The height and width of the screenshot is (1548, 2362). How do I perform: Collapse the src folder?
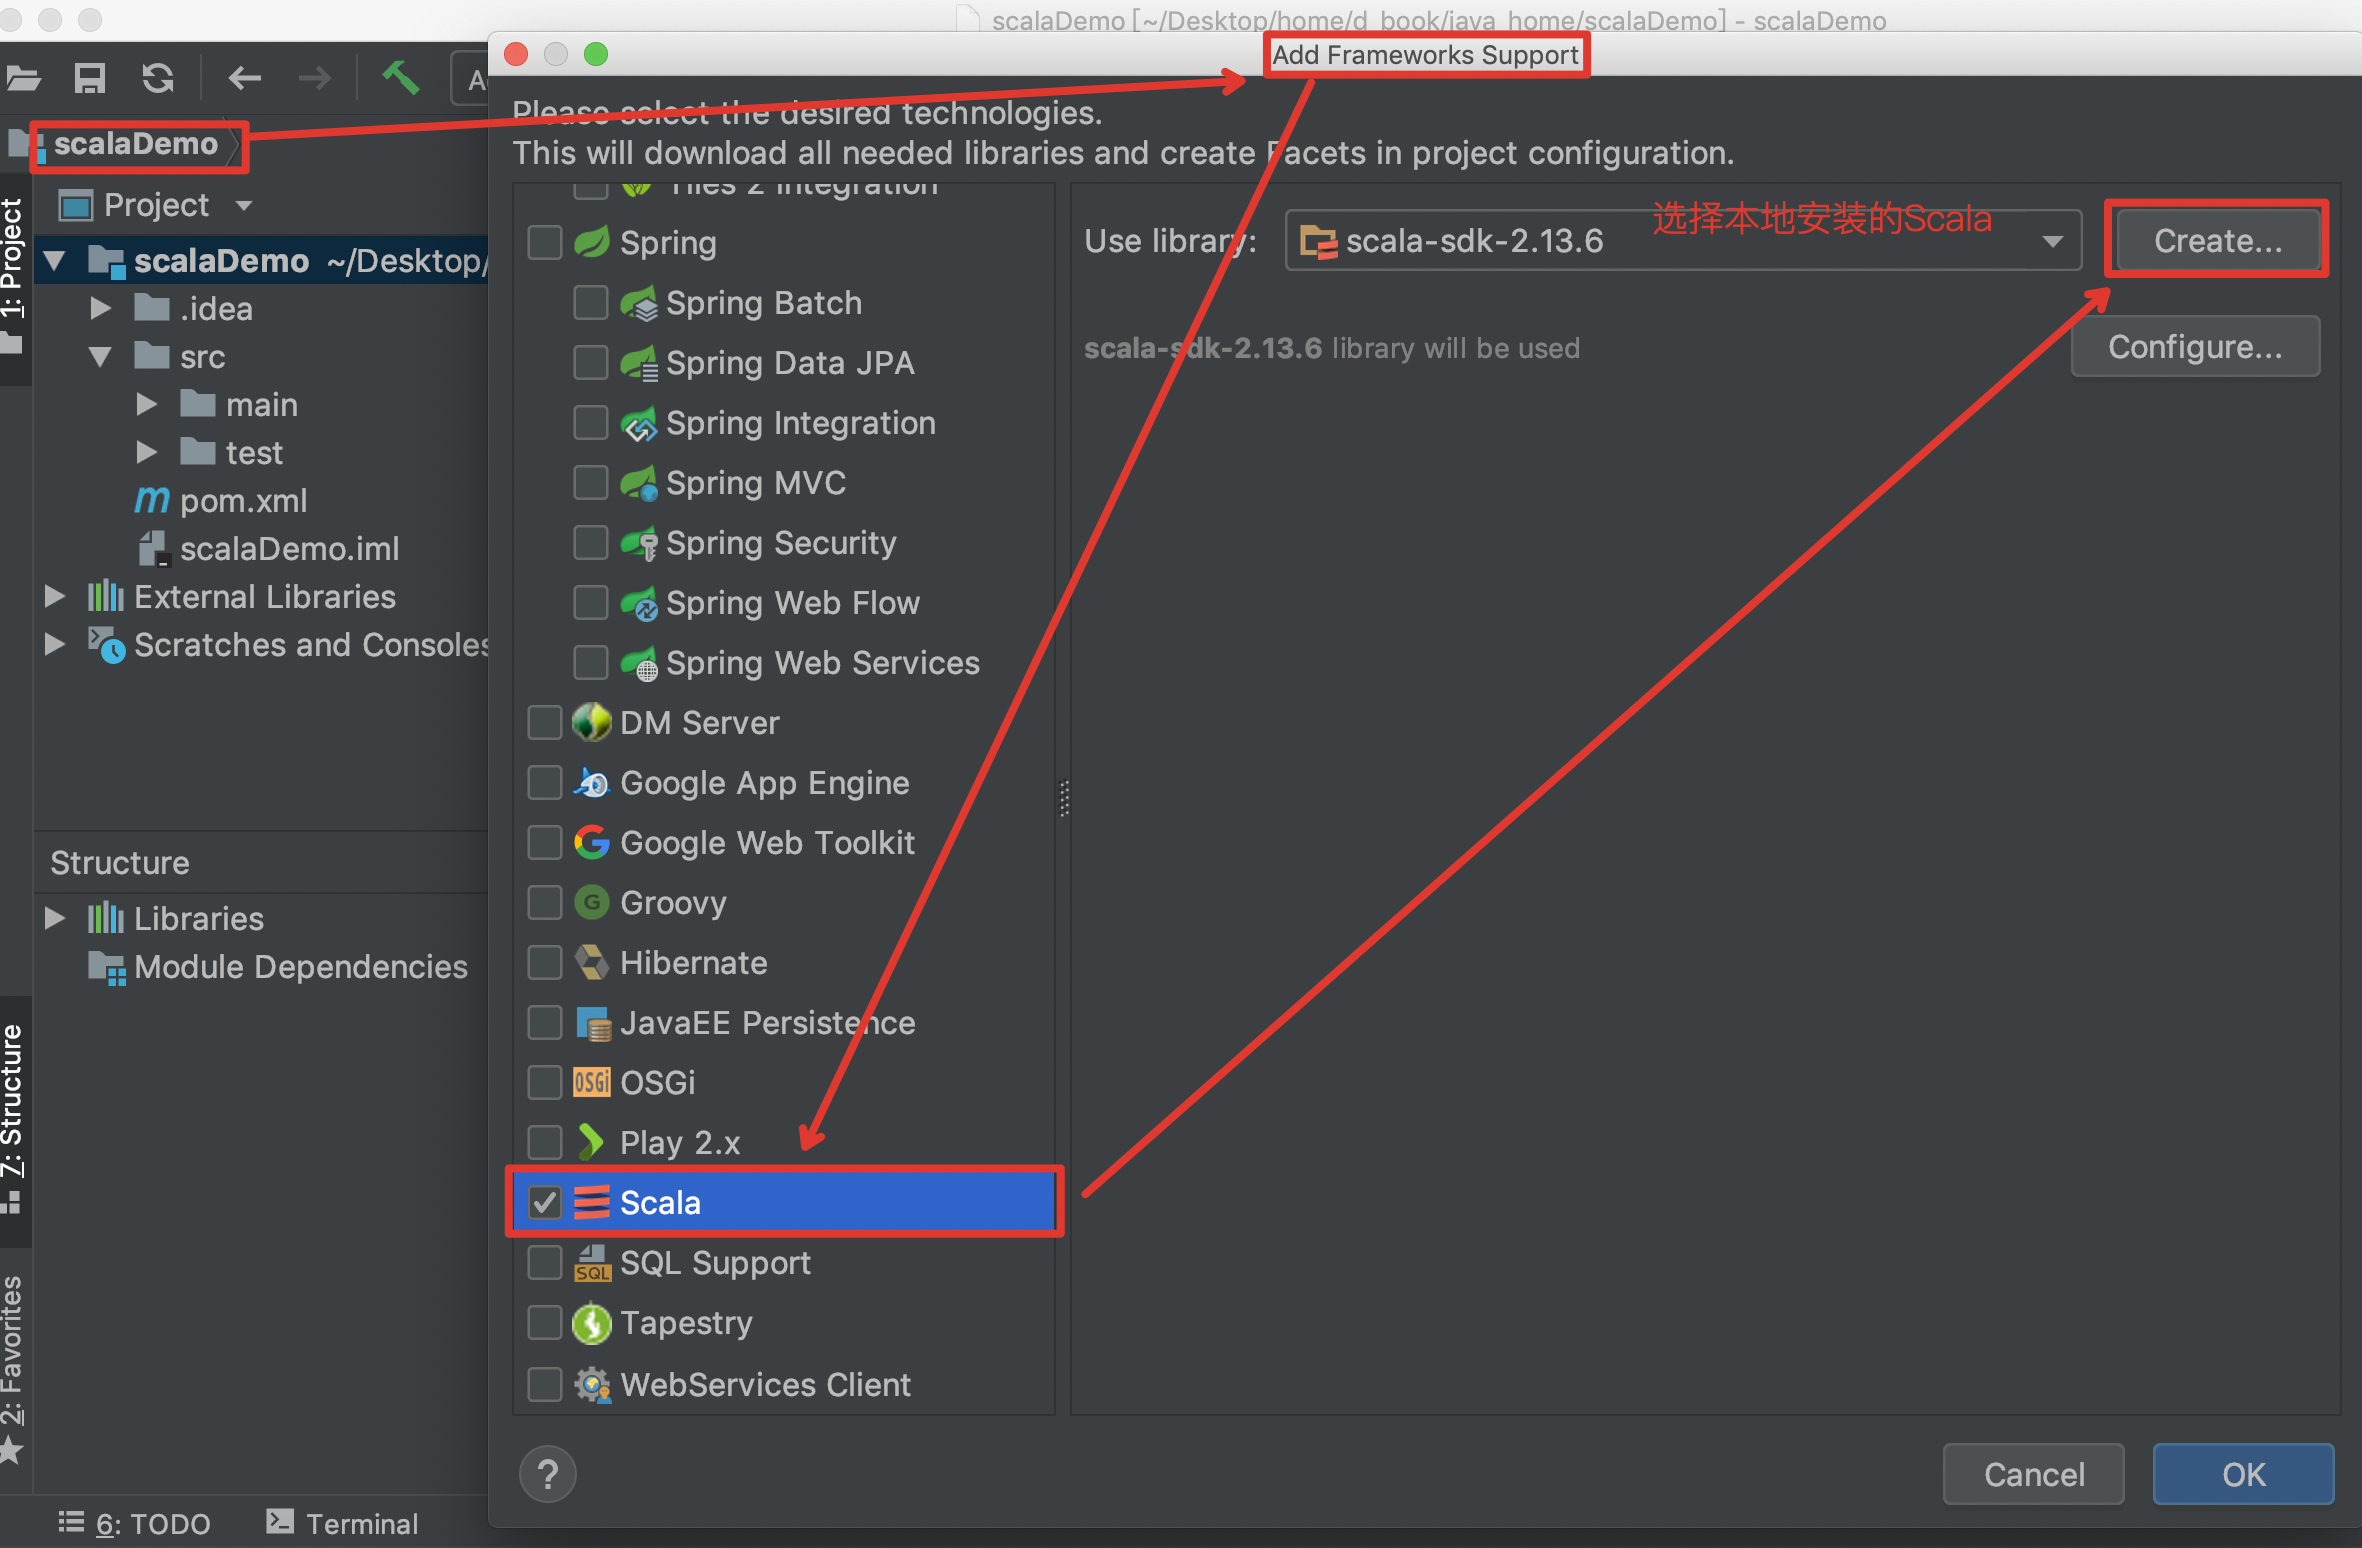pyautogui.click(x=100, y=357)
